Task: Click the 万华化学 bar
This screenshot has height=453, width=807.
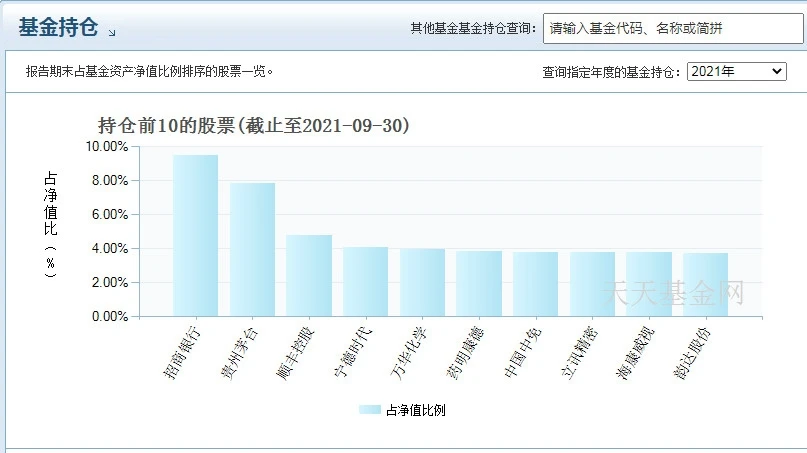Action: (x=423, y=282)
